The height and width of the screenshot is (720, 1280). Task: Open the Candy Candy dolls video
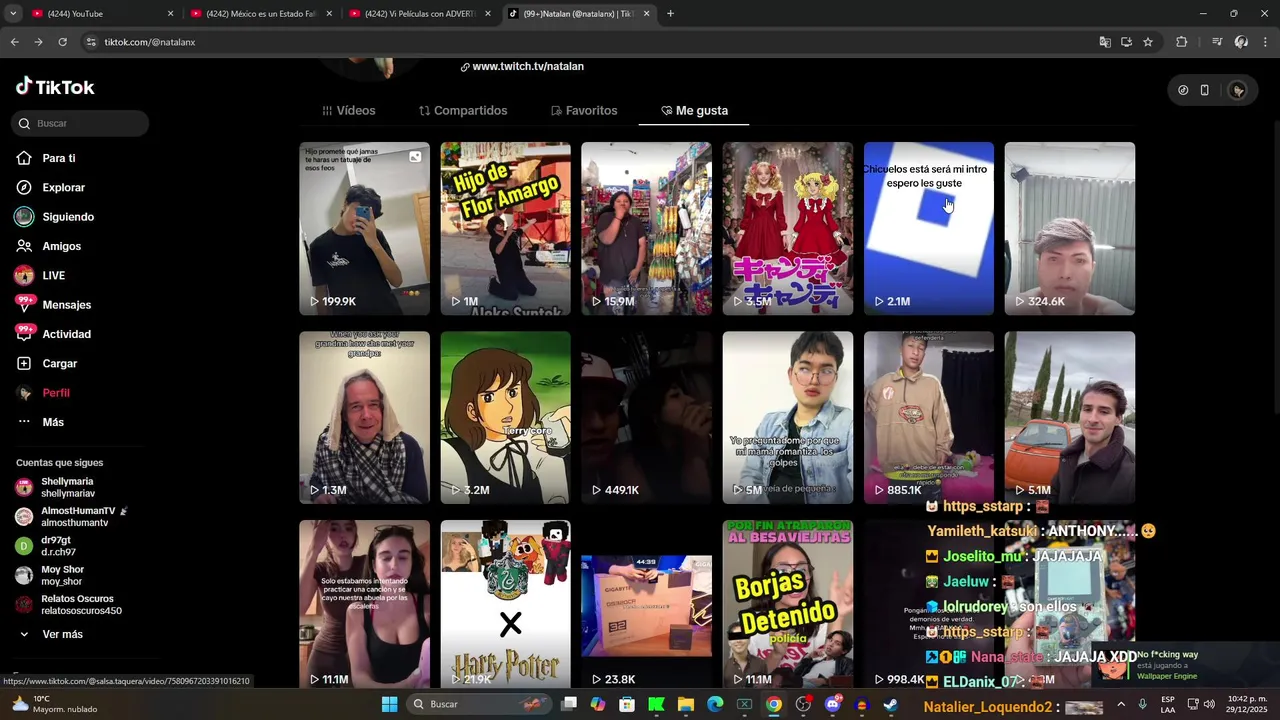click(787, 228)
